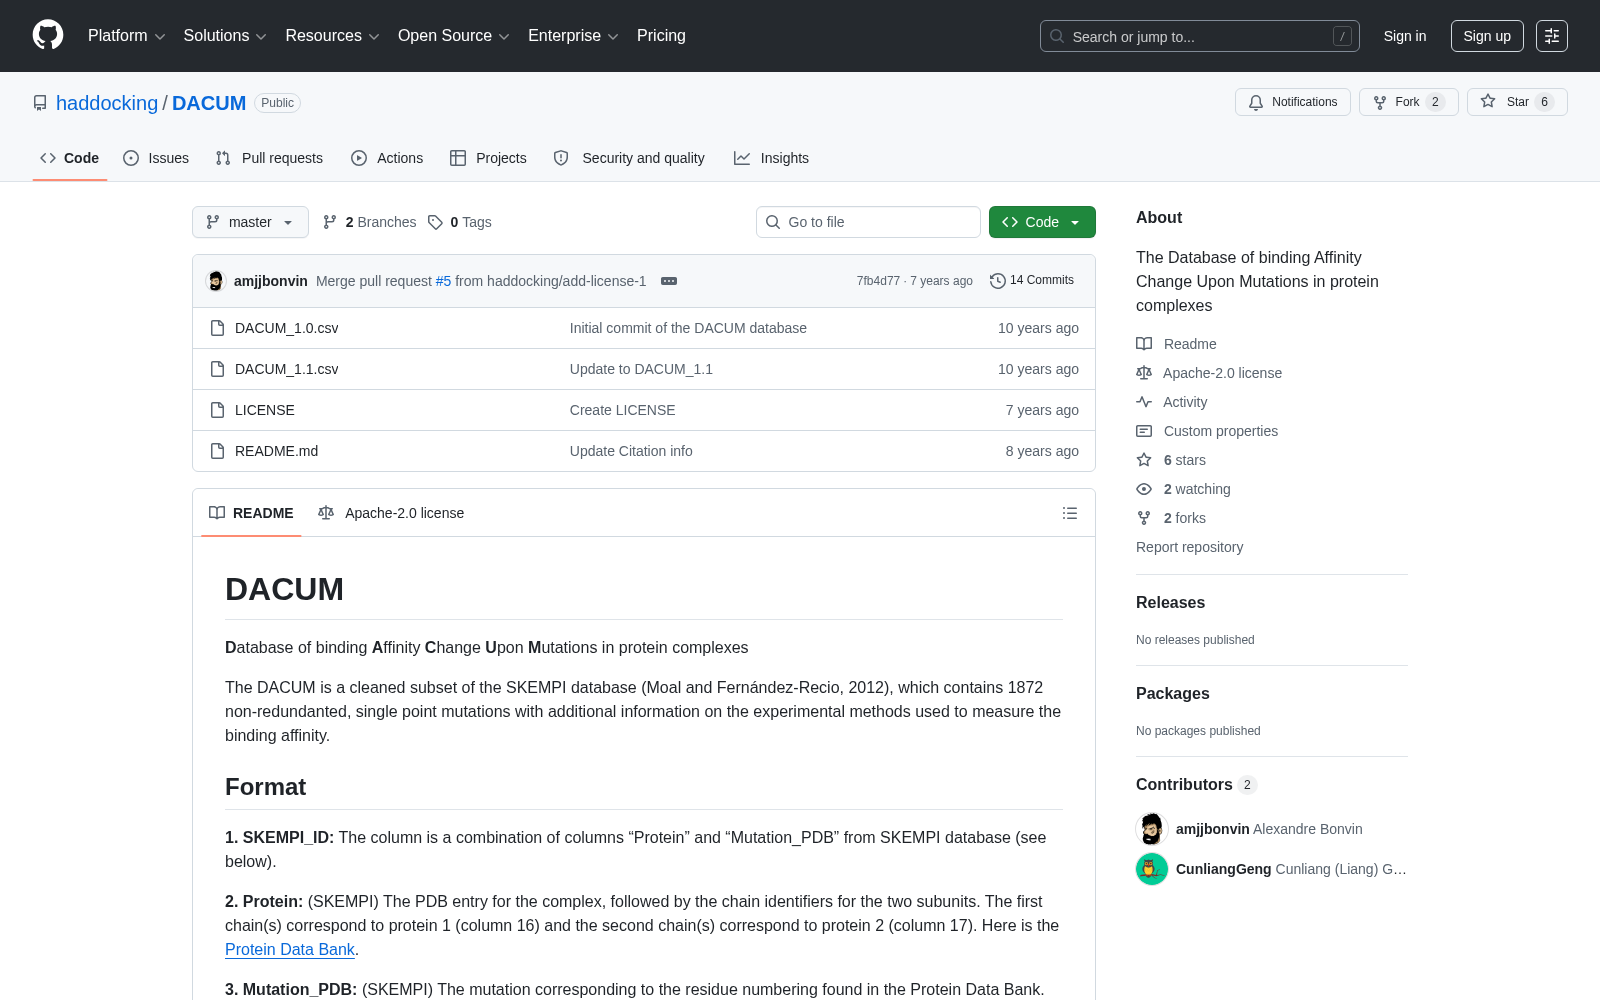Switch to the Insights tab
This screenshot has width=1600, height=1000.
click(771, 158)
